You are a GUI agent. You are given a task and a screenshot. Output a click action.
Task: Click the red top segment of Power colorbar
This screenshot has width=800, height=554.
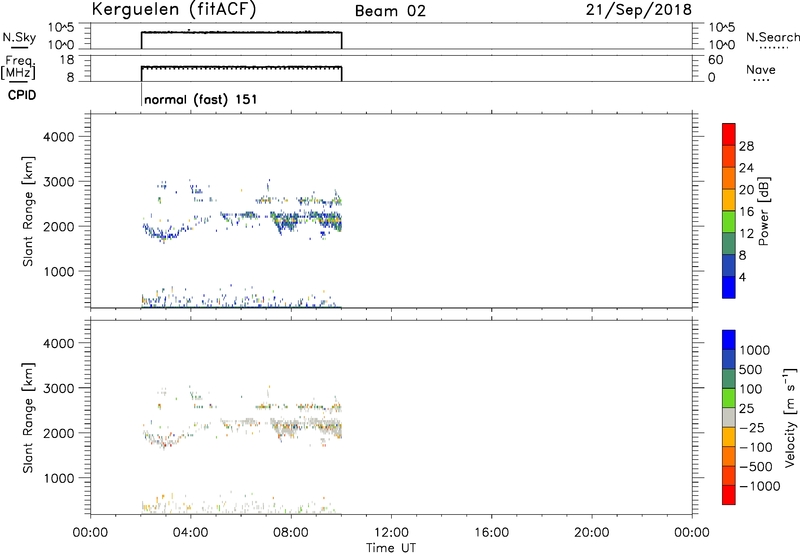click(x=729, y=135)
